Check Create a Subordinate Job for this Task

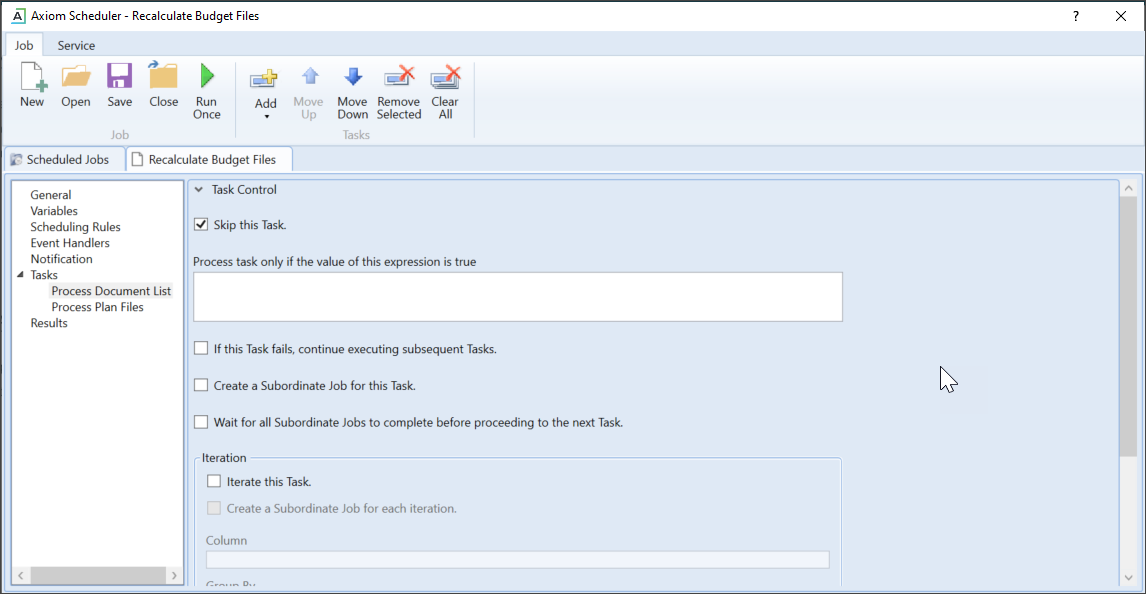(201, 385)
